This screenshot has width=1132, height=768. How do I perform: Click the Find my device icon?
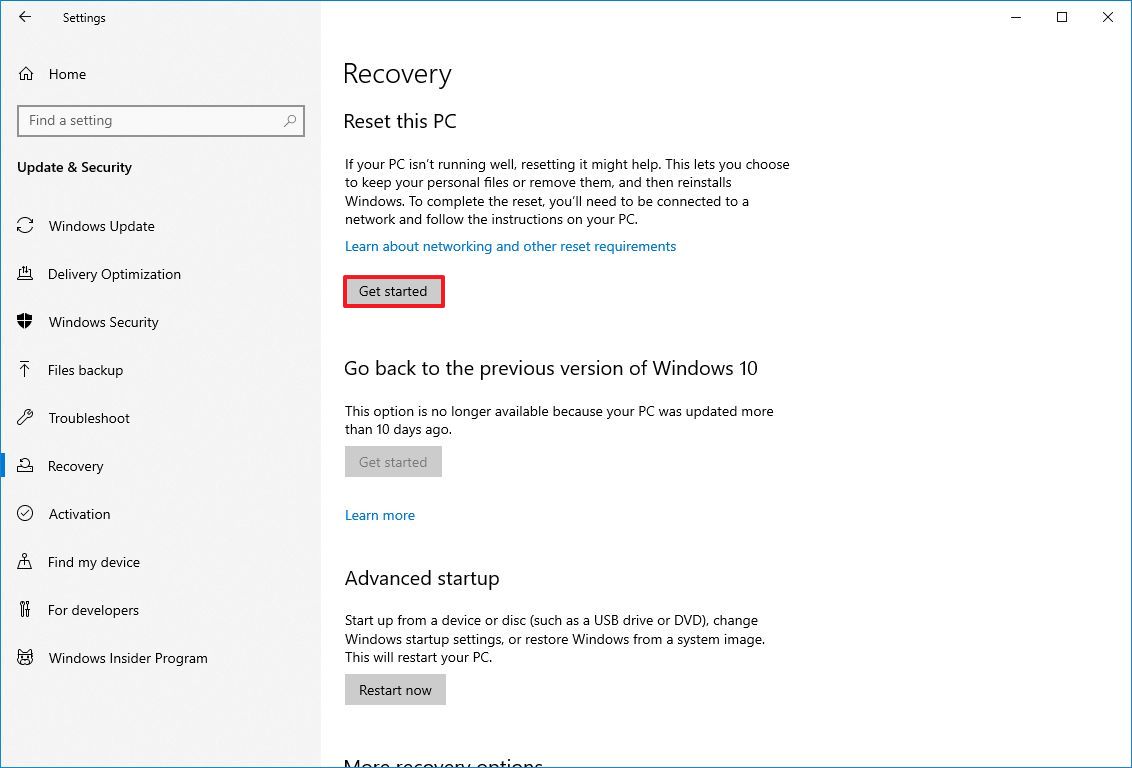click(26, 562)
